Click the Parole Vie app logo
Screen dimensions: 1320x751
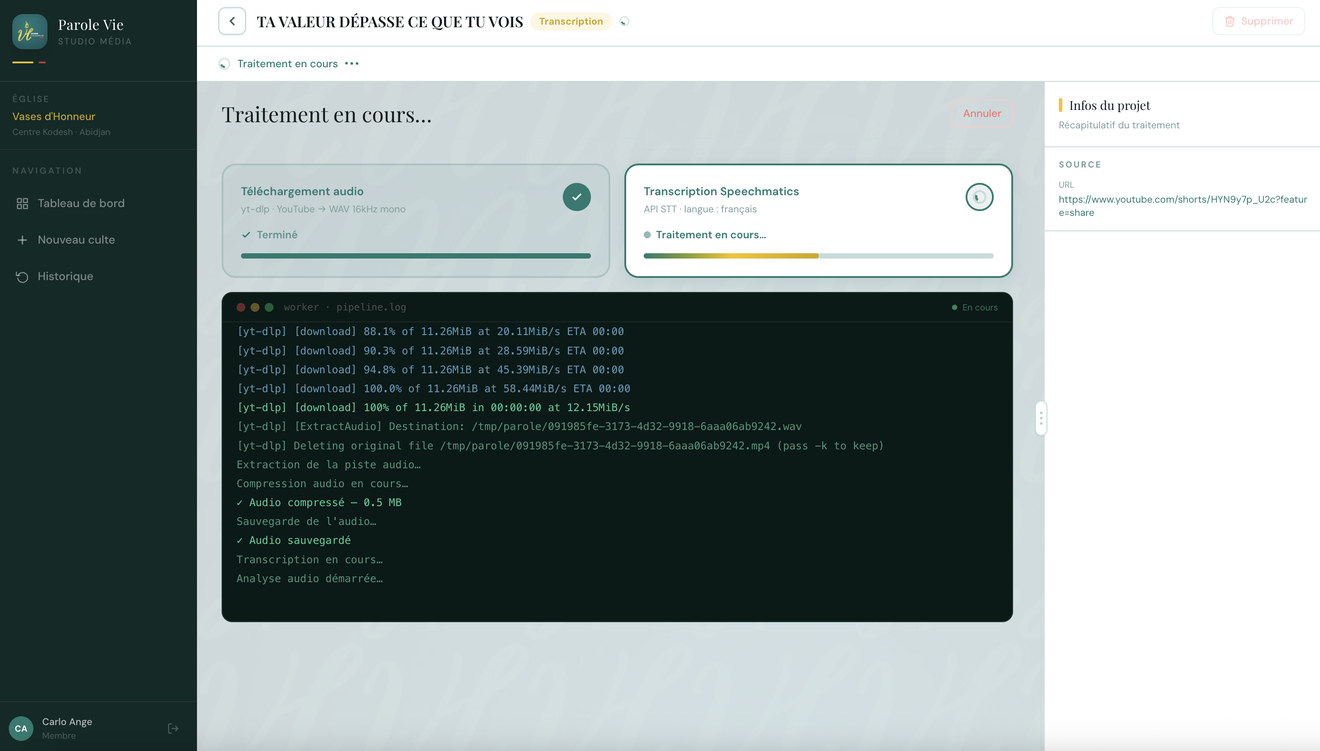30,32
